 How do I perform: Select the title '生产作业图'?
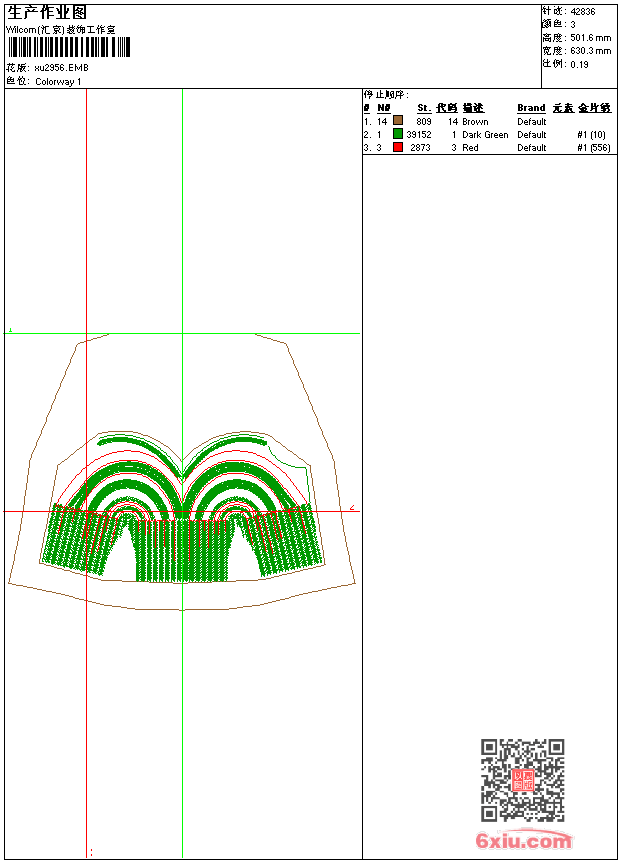pos(47,13)
